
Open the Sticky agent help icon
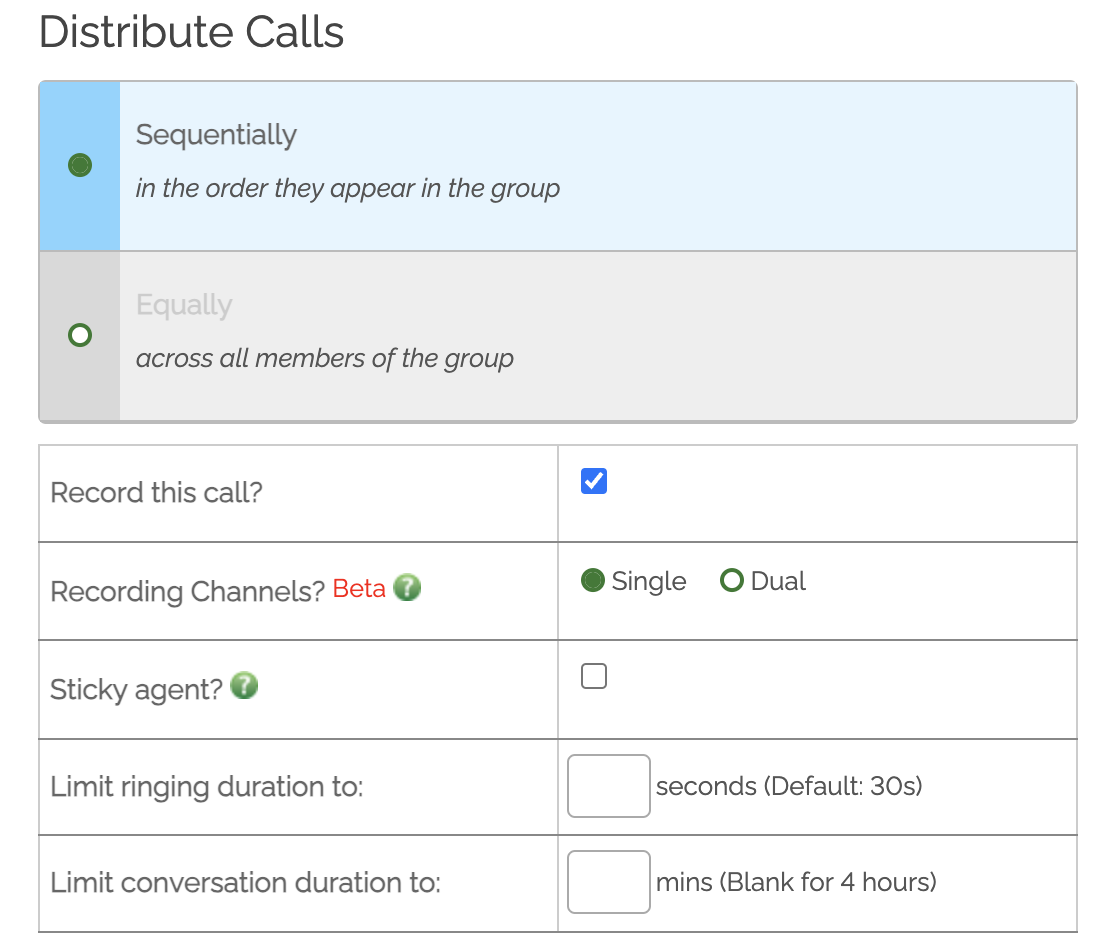(x=245, y=687)
